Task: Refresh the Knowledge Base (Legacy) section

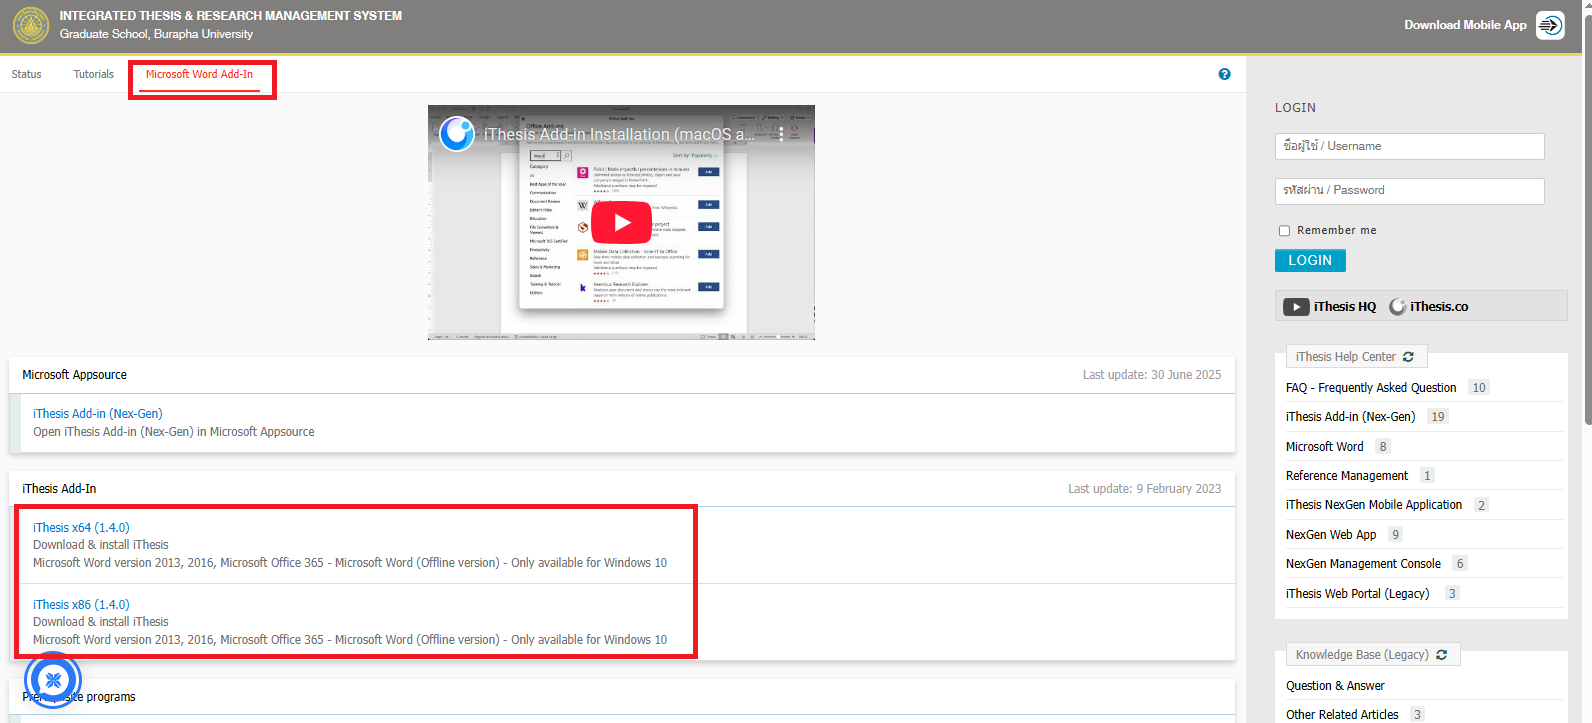Action: coord(1442,655)
